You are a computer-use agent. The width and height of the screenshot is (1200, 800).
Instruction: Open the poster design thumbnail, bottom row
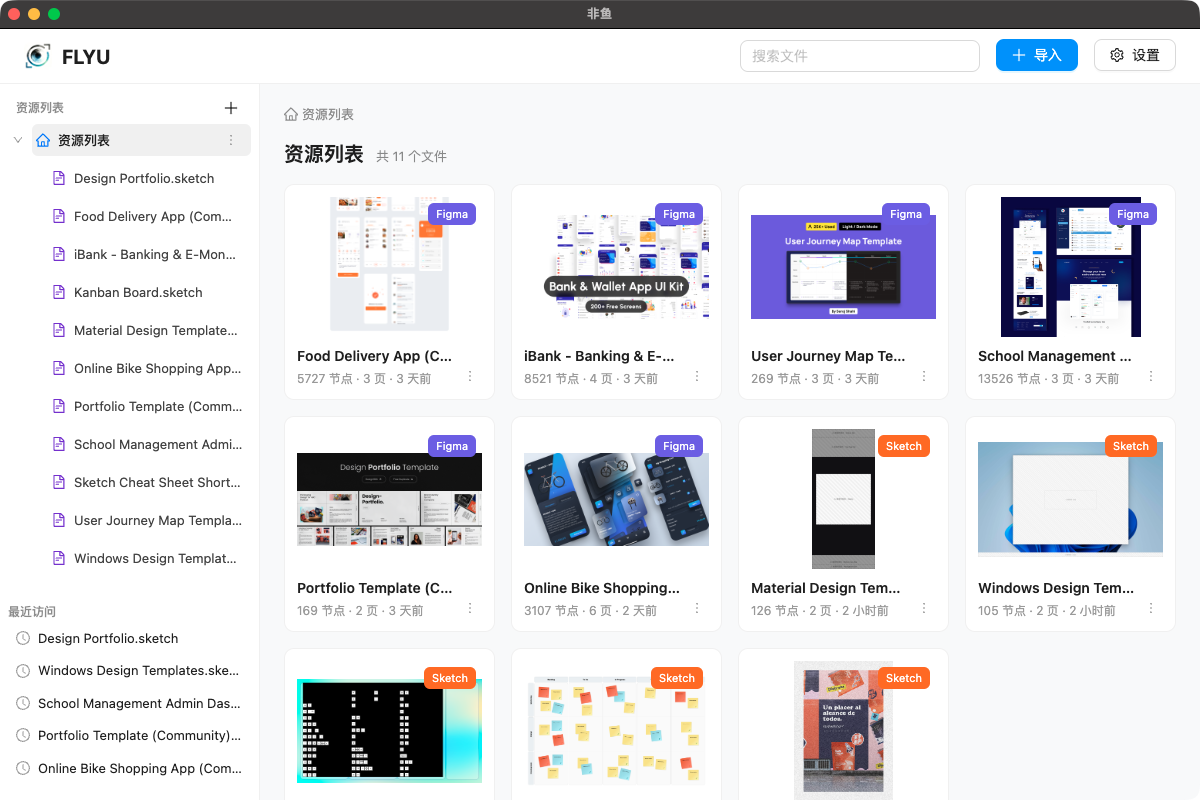click(x=843, y=731)
